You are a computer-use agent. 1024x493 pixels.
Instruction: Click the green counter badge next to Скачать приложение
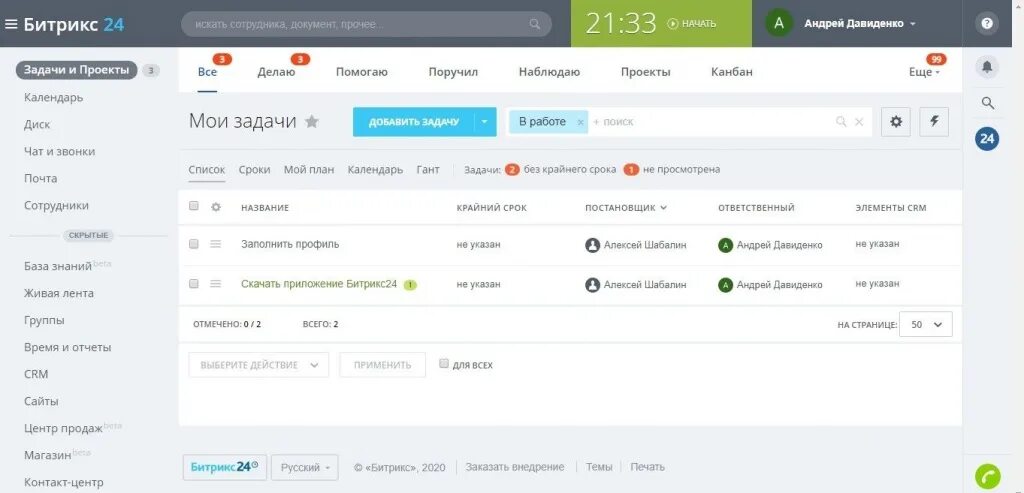tap(409, 285)
